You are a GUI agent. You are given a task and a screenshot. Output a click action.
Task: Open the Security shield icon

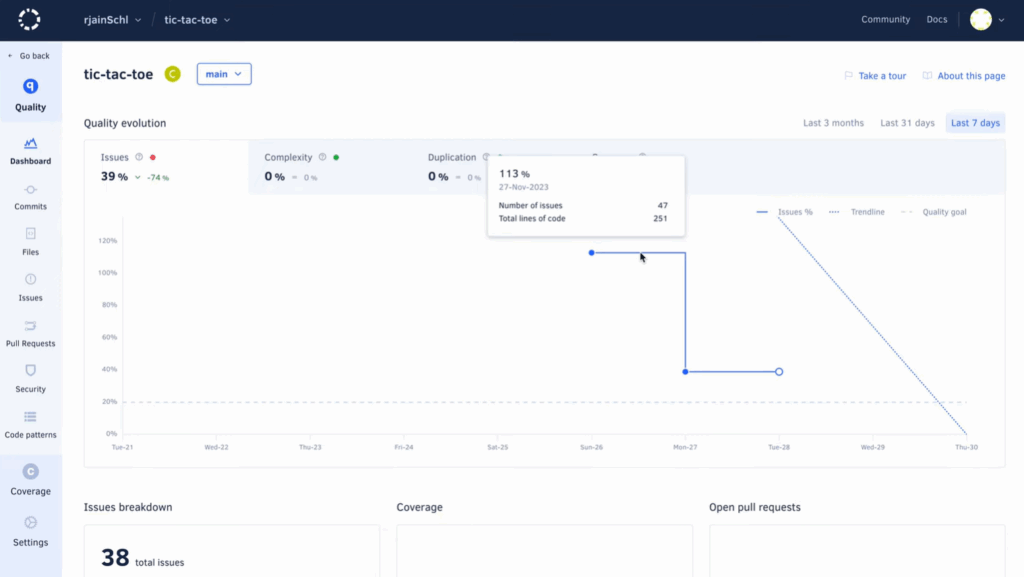[30, 371]
